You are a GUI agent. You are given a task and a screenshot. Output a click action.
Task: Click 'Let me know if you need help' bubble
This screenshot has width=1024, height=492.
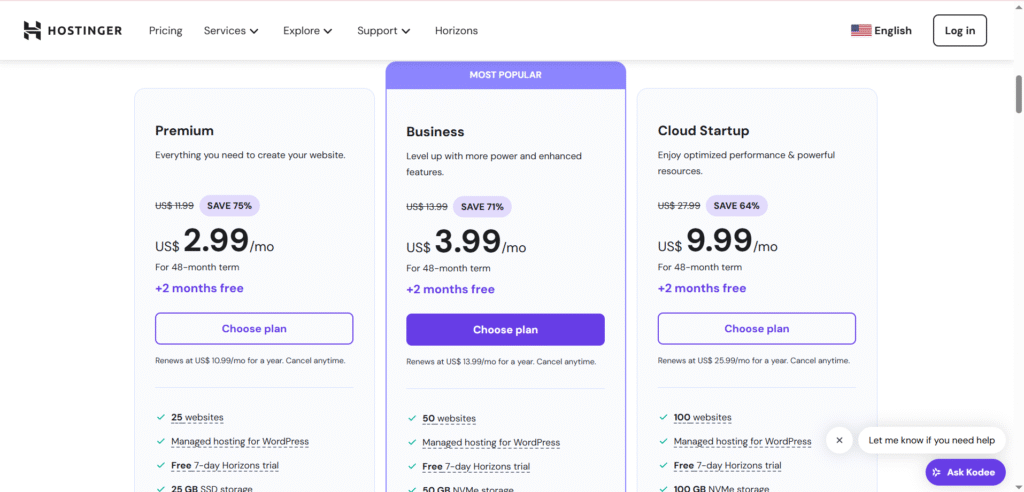point(931,440)
